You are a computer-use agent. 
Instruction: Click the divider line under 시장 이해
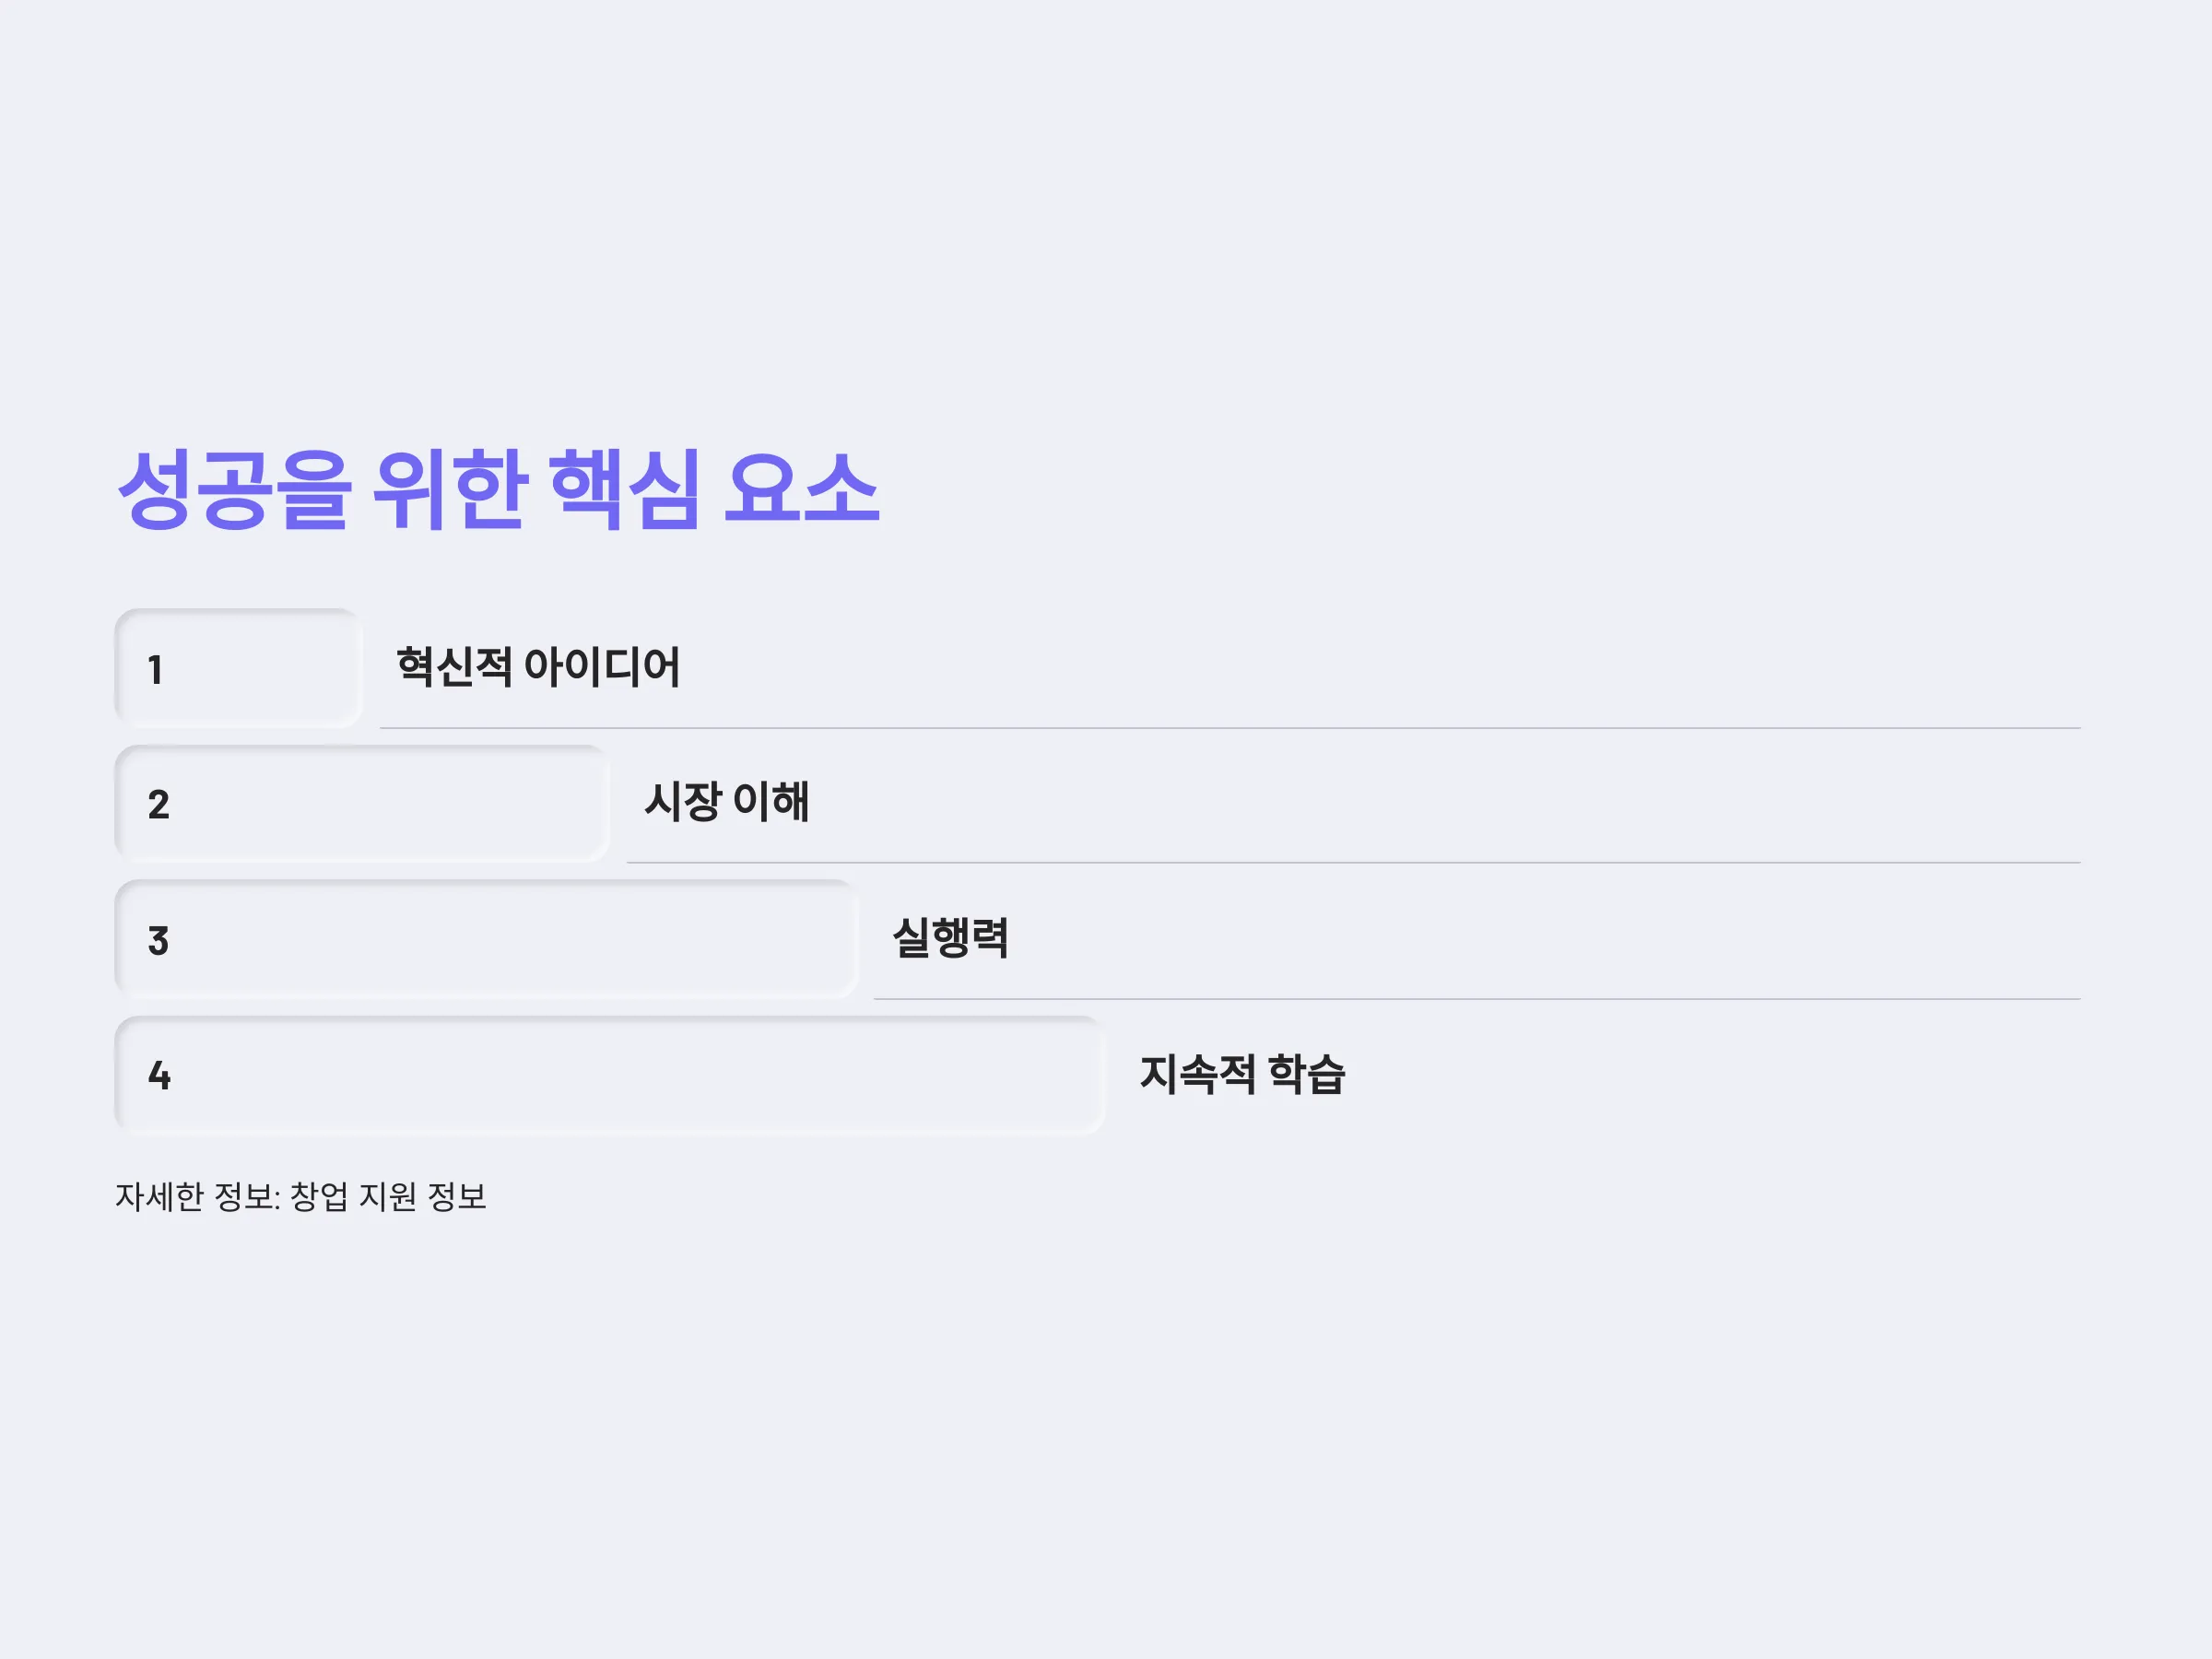(1354, 862)
